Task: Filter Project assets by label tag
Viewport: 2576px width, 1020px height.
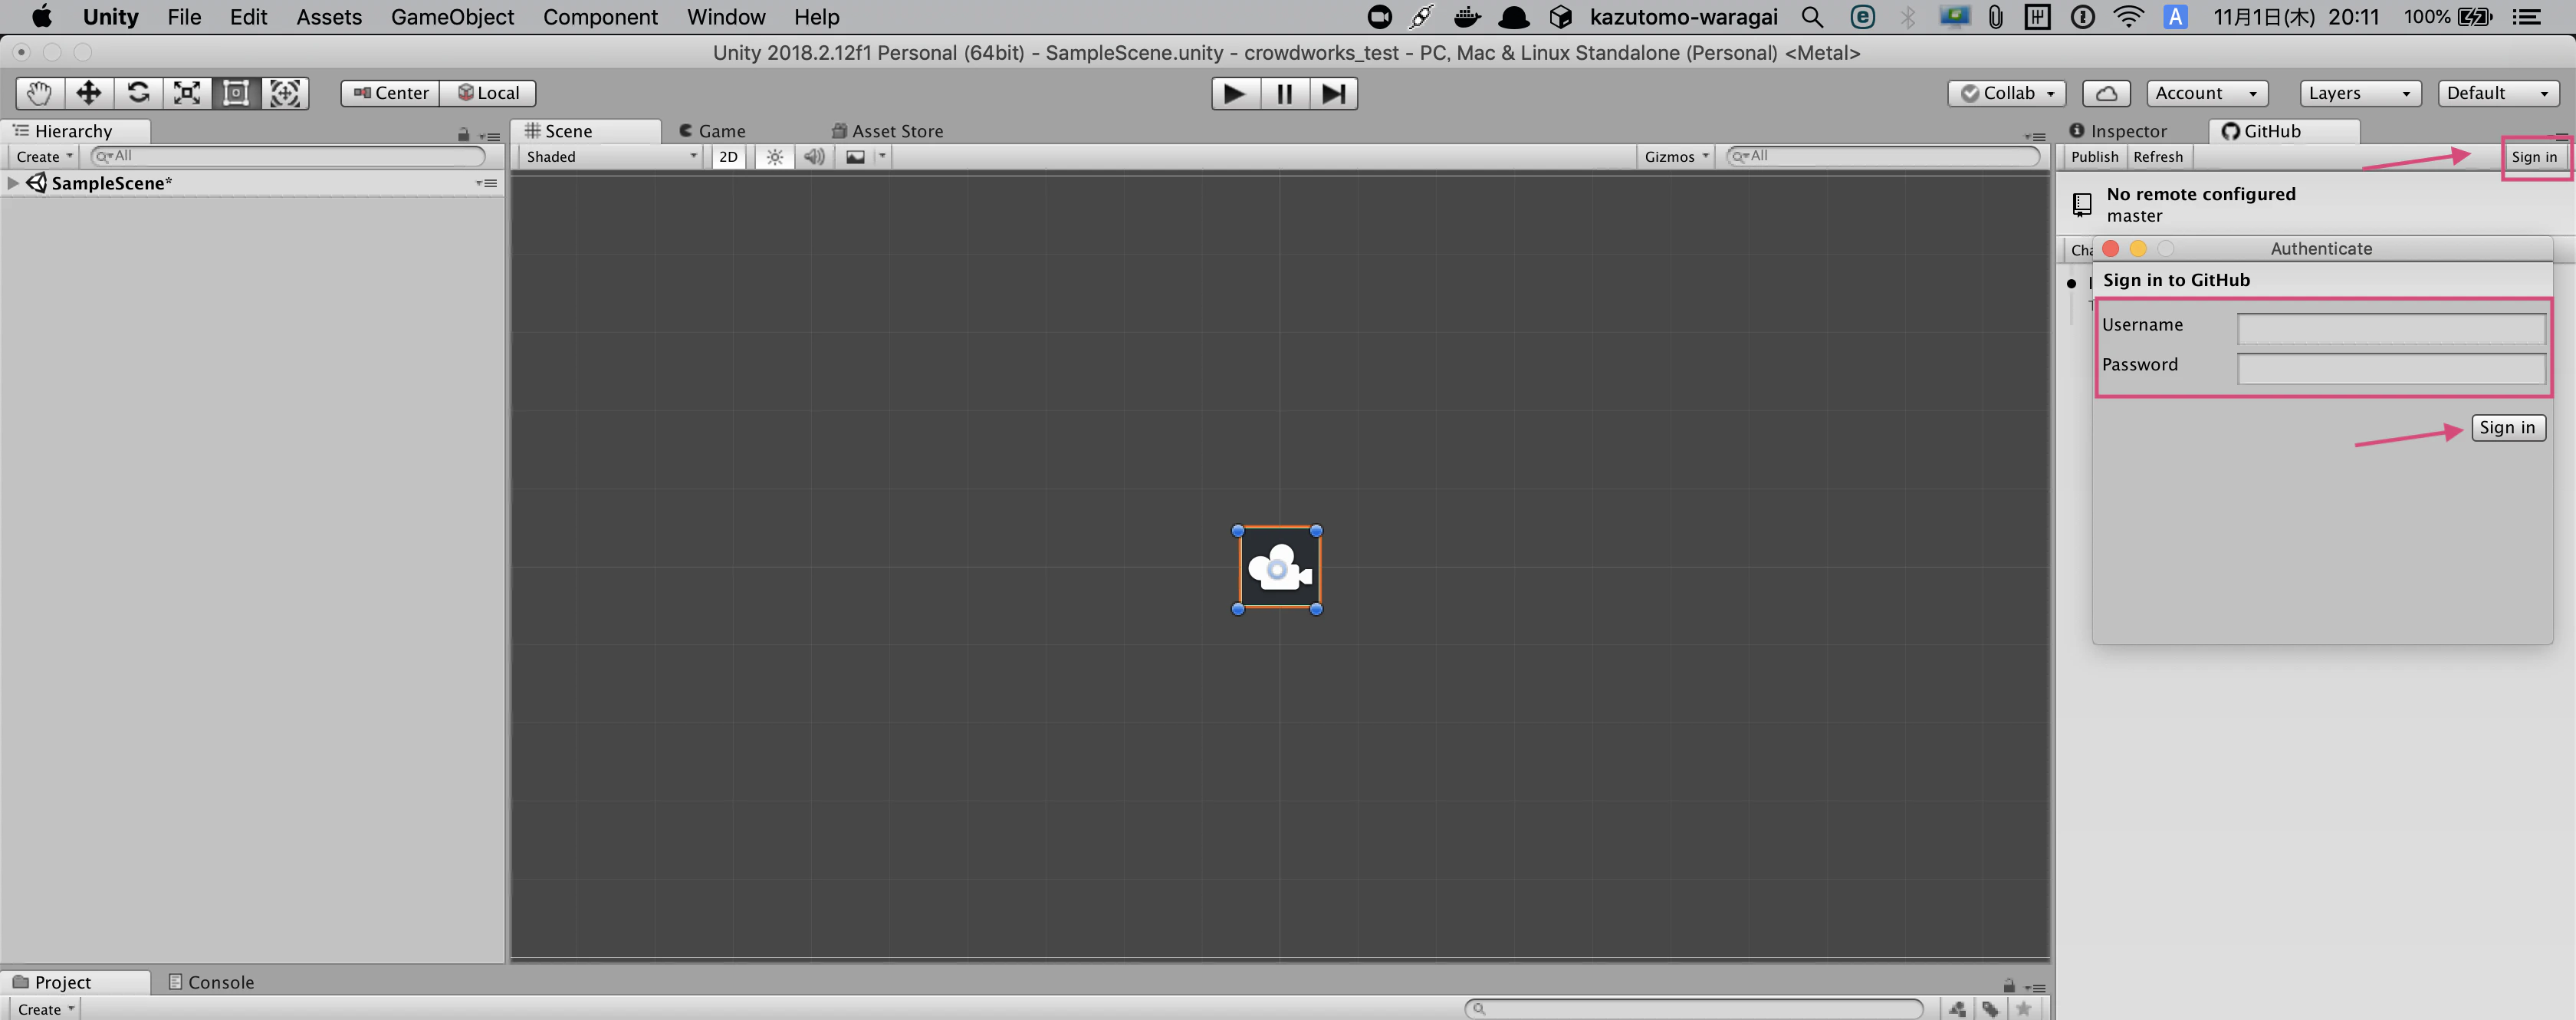Action: [1991, 1009]
